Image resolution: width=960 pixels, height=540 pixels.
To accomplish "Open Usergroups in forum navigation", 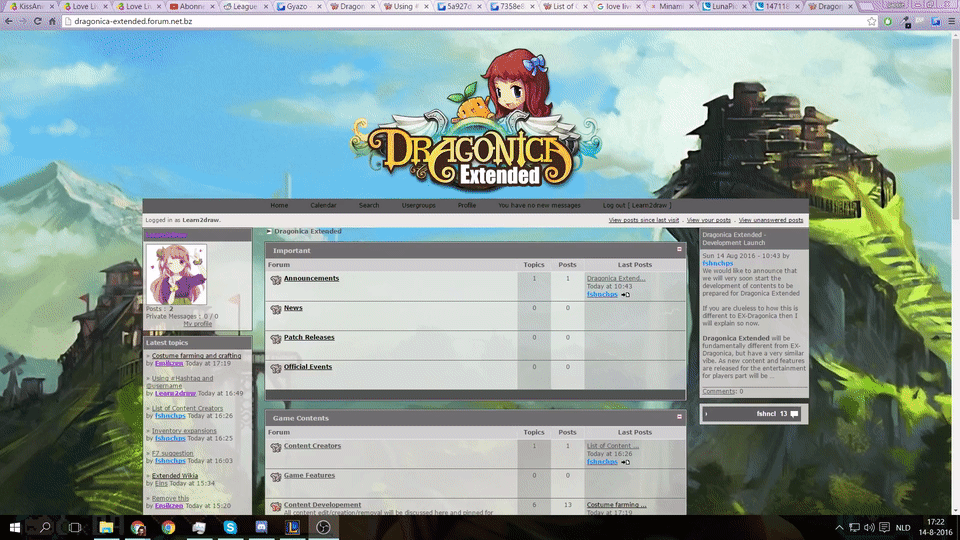I will pyautogui.click(x=419, y=206).
